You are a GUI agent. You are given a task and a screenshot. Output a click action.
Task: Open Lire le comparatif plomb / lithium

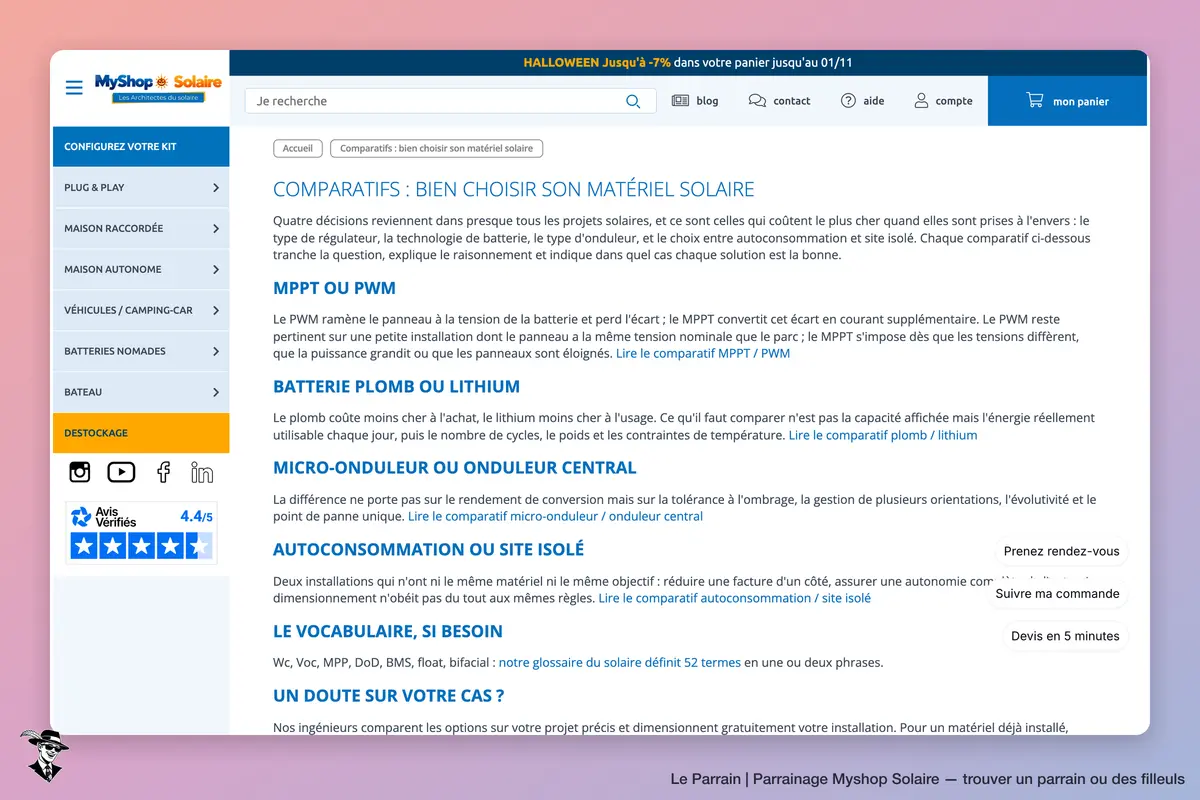(x=883, y=435)
